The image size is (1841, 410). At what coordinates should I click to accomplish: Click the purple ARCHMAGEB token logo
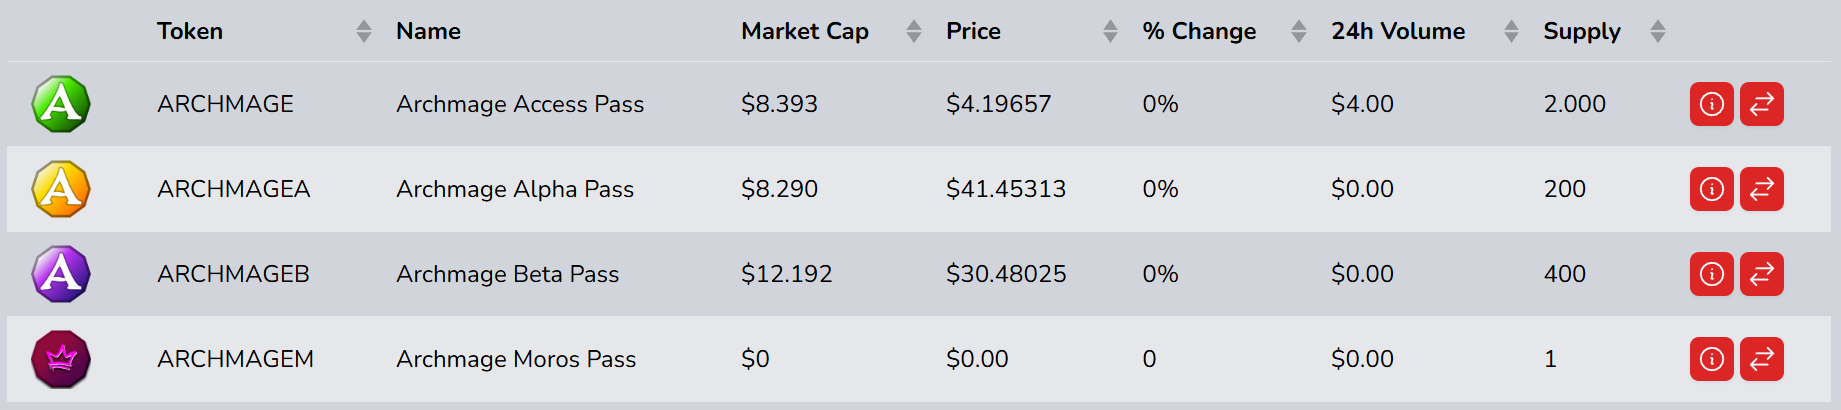coord(61,274)
